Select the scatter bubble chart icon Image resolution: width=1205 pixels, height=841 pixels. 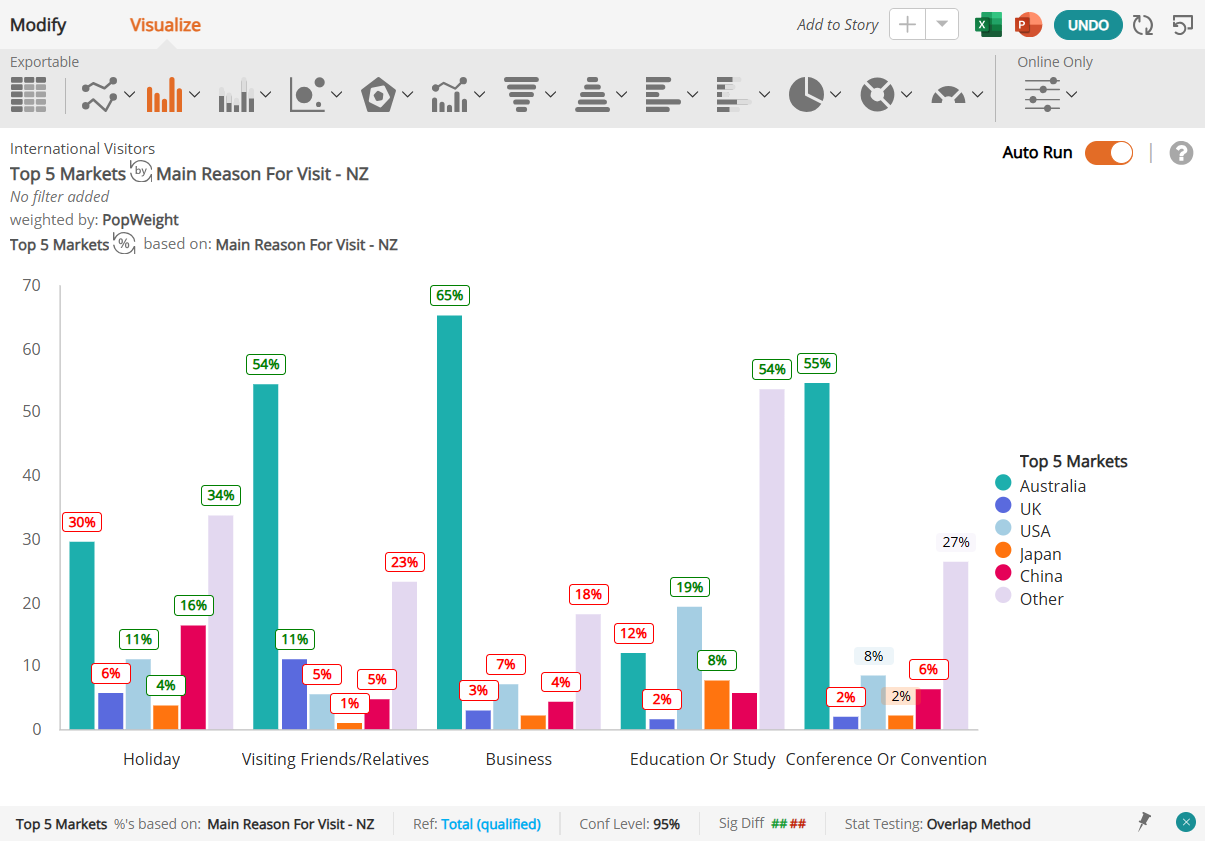pyautogui.click(x=308, y=94)
